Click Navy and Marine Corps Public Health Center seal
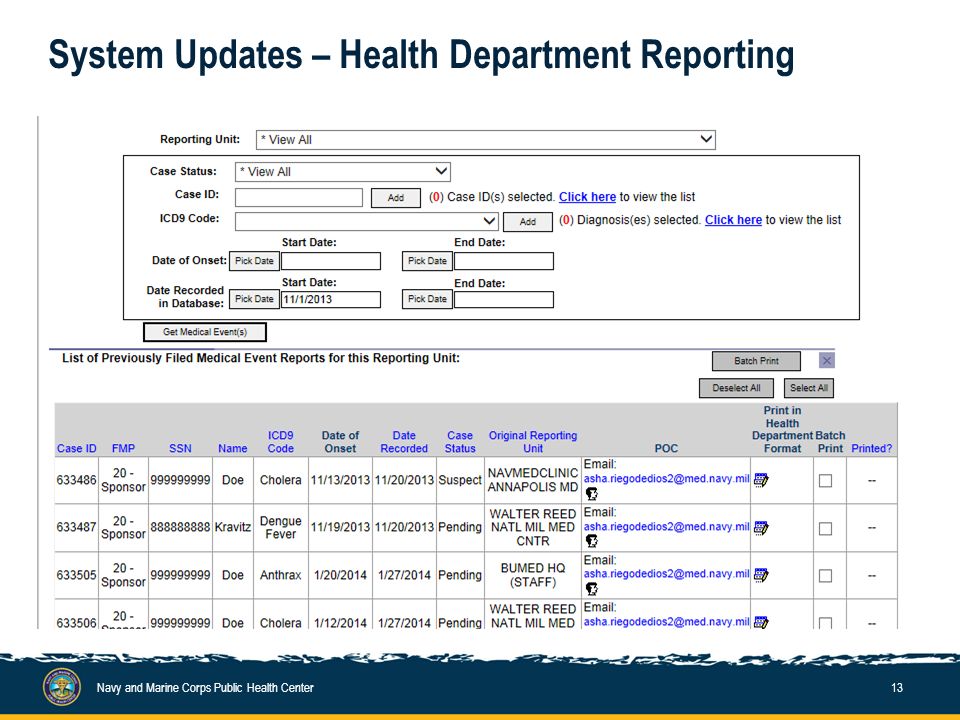 click(62, 687)
